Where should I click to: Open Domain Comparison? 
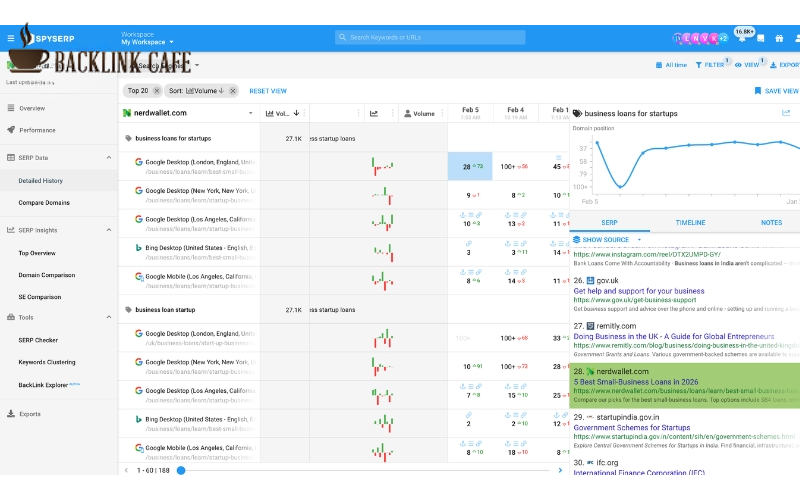tap(46, 275)
